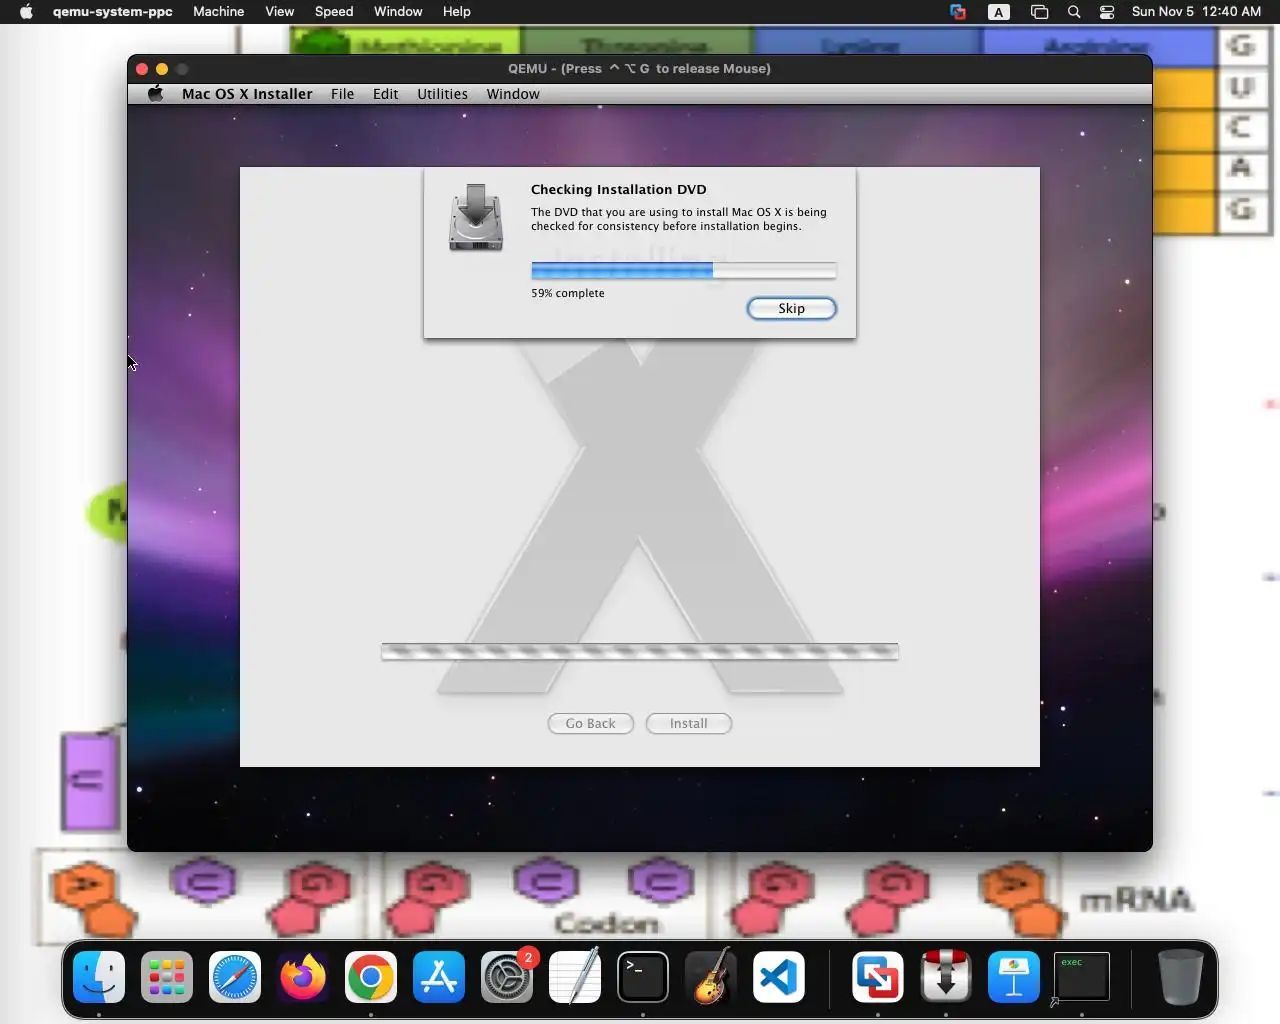Open the host Window menu

tap(398, 11)
